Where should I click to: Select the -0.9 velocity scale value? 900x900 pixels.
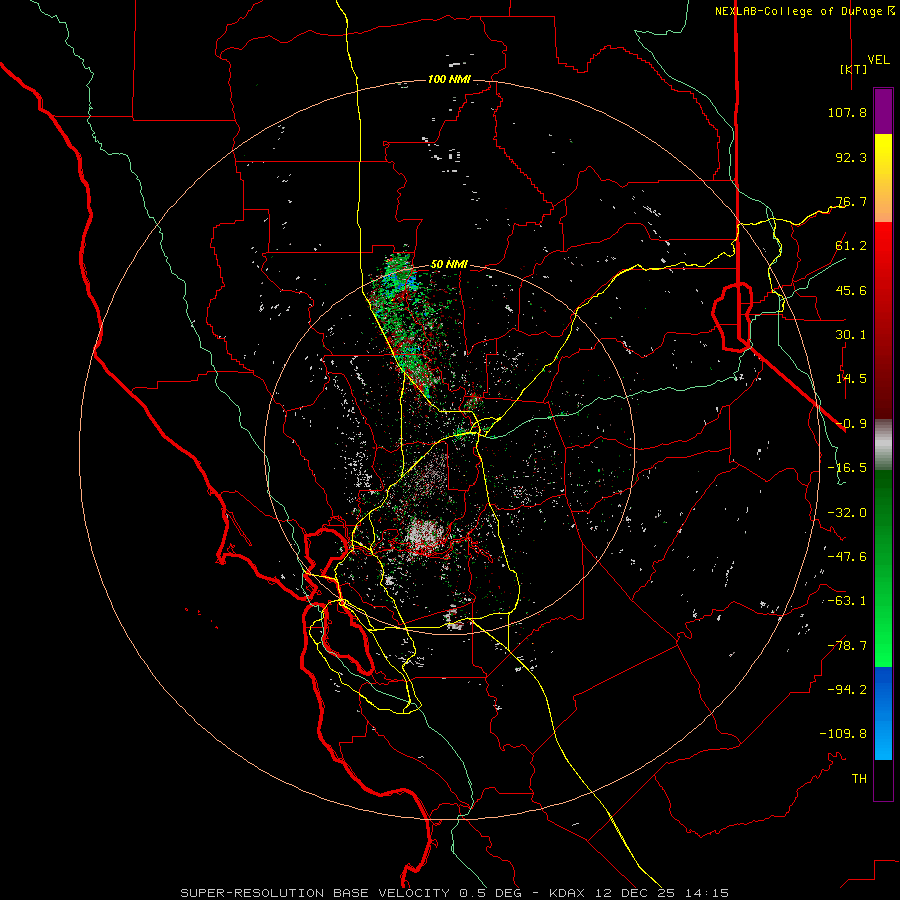851,424
